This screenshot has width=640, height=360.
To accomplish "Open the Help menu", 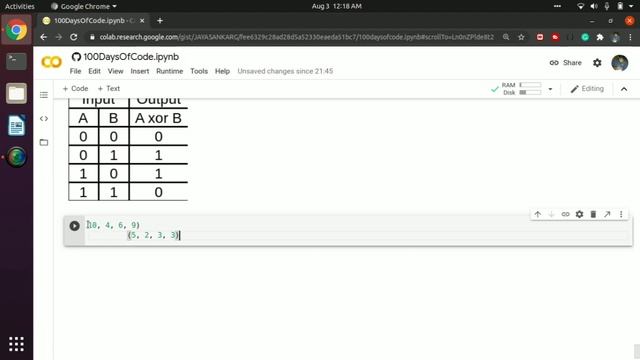I will pos(222,71).
